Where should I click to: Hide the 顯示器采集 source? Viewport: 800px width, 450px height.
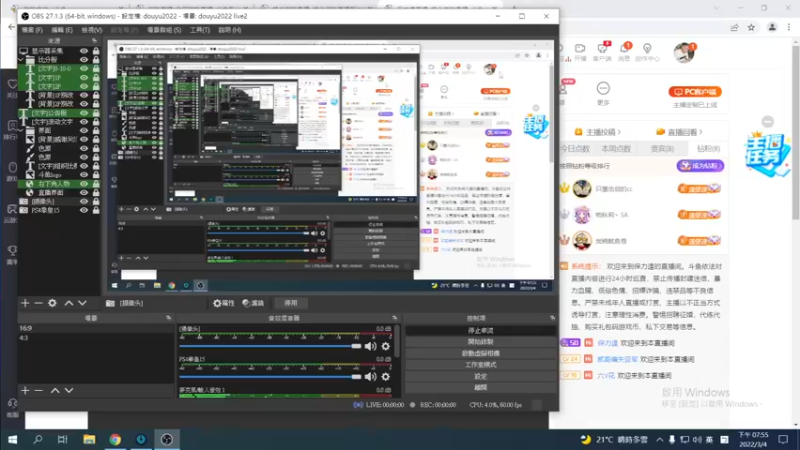point(84,51)
